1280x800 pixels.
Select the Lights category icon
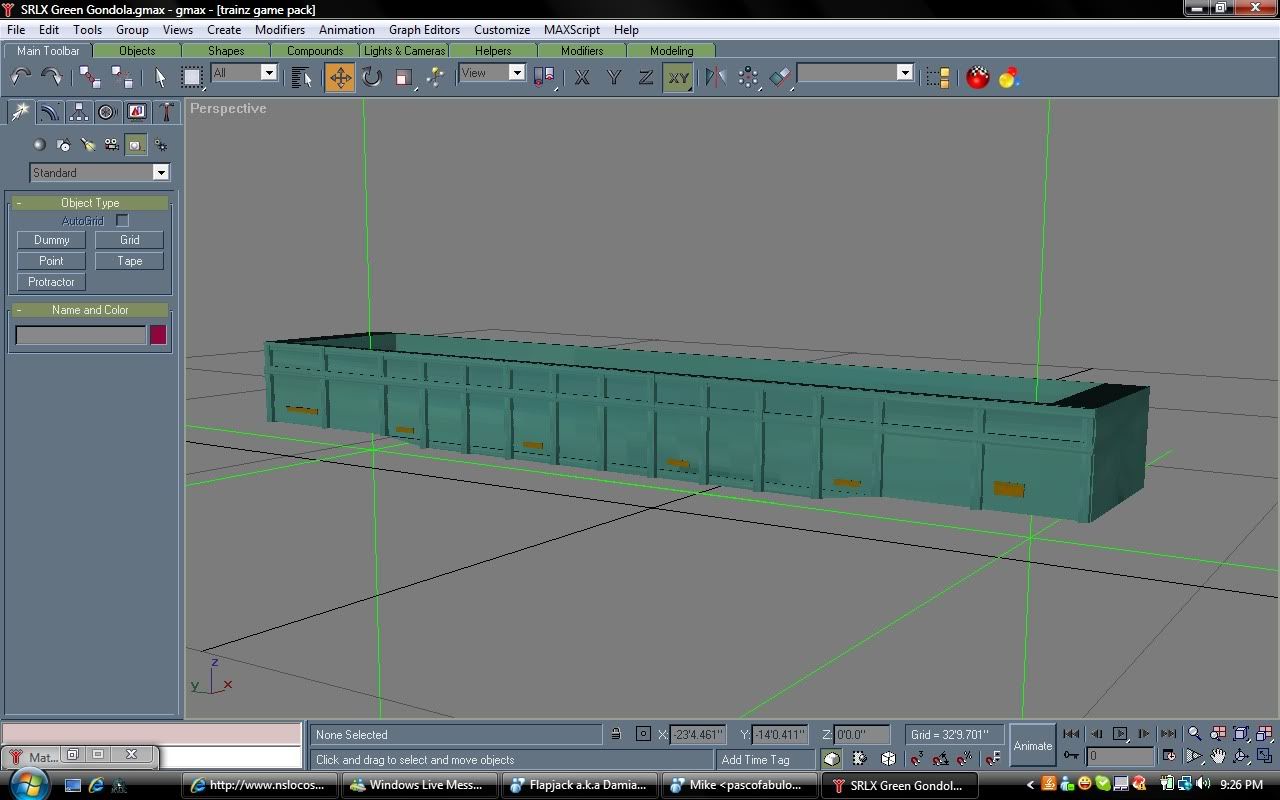[x=88, y=145]
